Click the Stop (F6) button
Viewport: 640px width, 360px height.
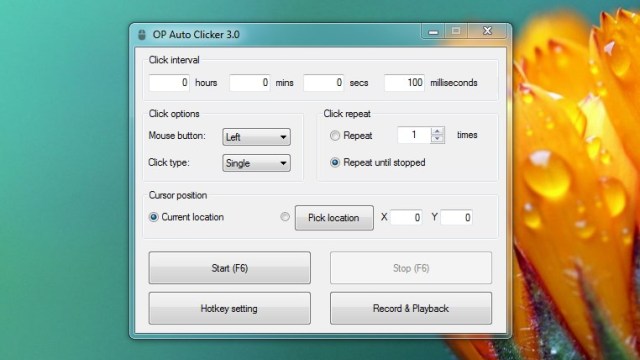tap(411, 268)
